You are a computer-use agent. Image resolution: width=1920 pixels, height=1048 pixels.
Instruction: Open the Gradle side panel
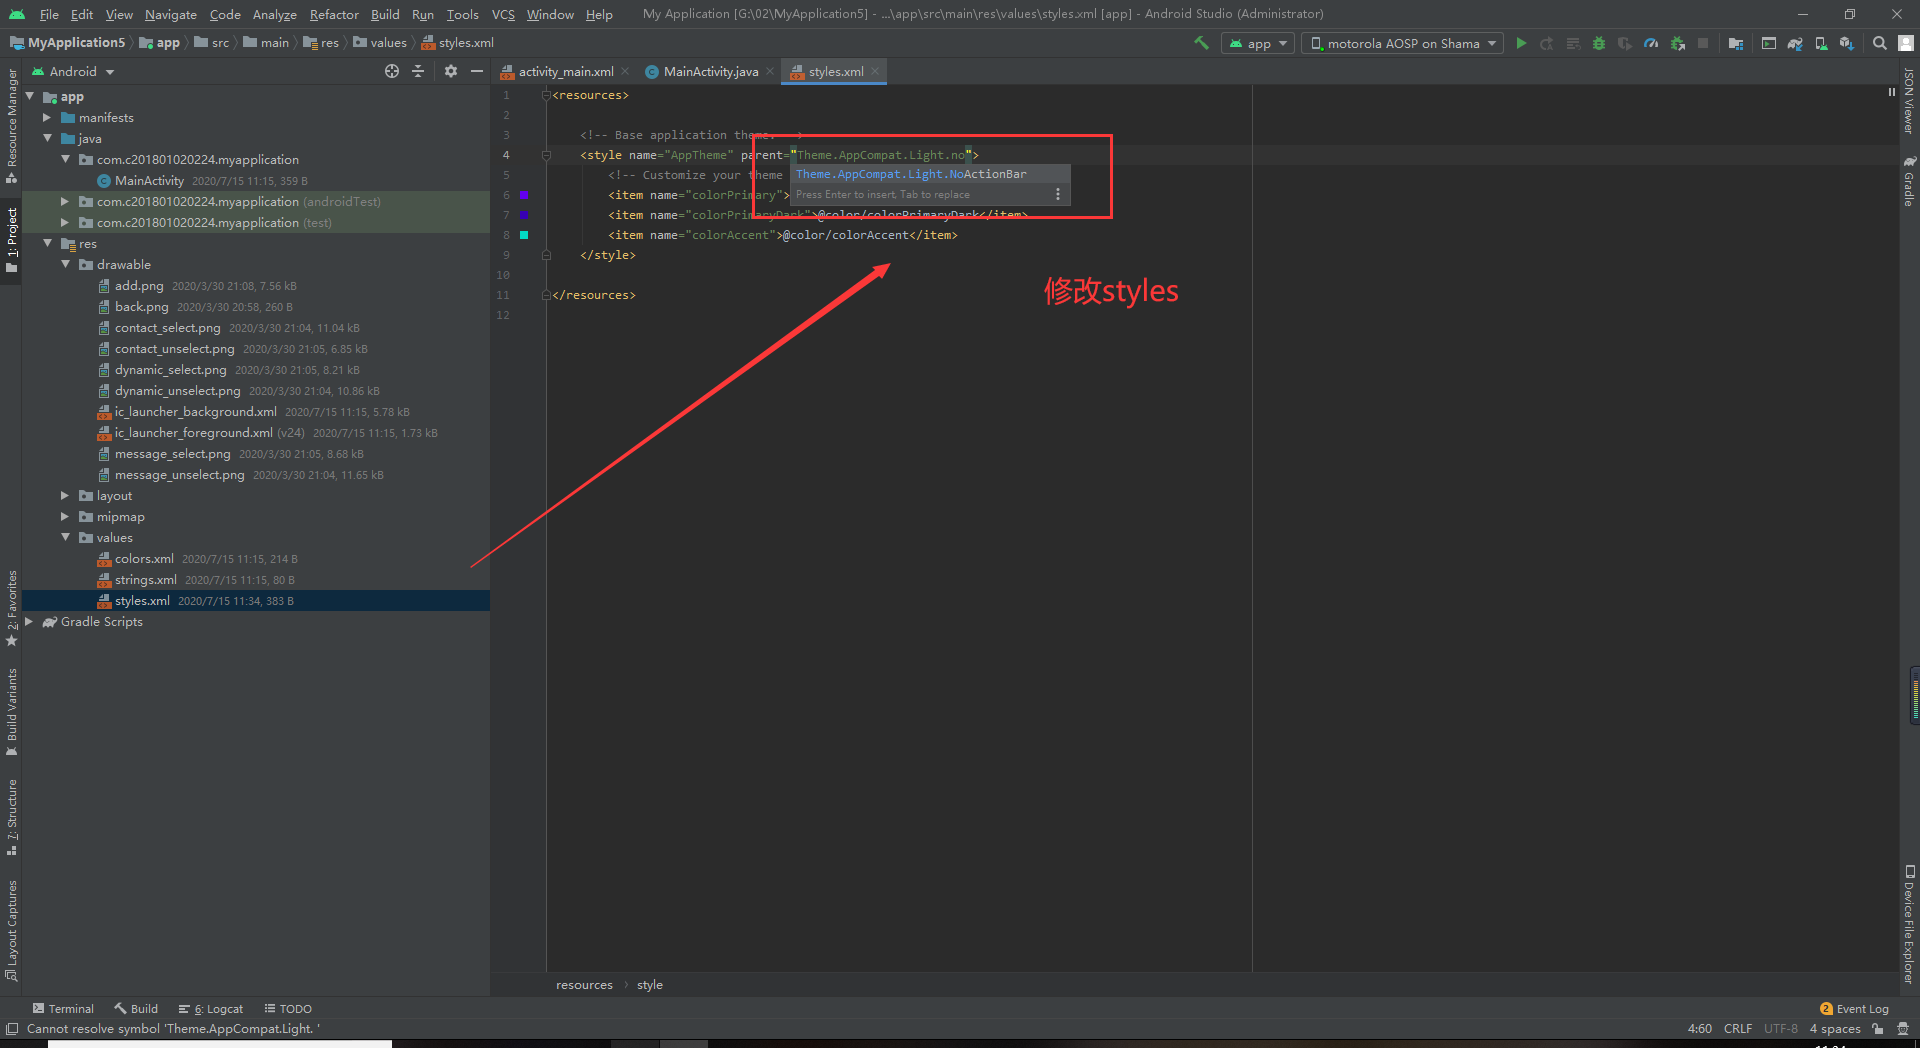click(x=1909, y=181)
